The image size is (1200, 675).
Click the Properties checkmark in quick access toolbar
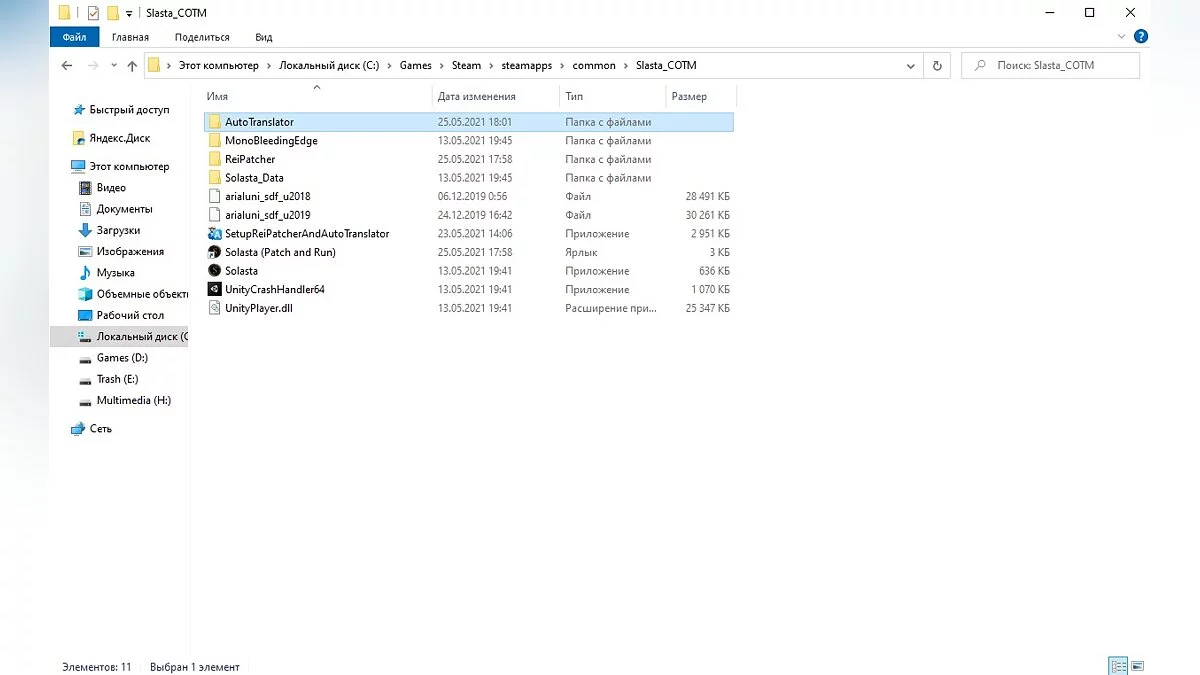pyautogui.click(x=93, y=13)
